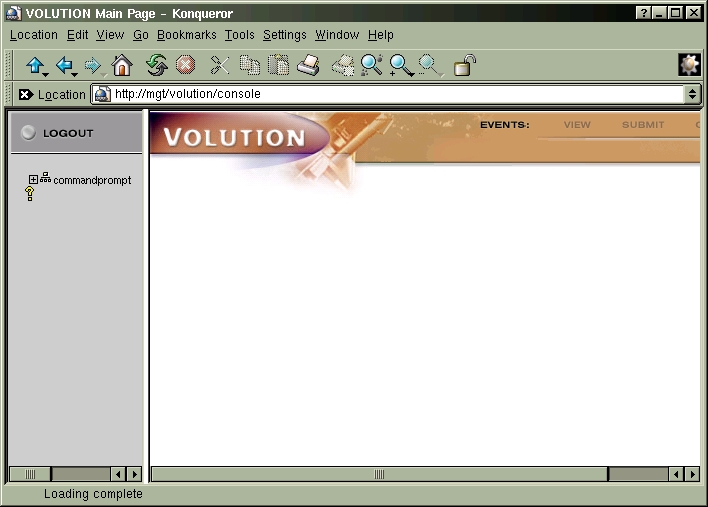Click the Print toolbar icon
Image resolution: width=708 pixels, height=507 pixels.
click(x=309, y=66)
